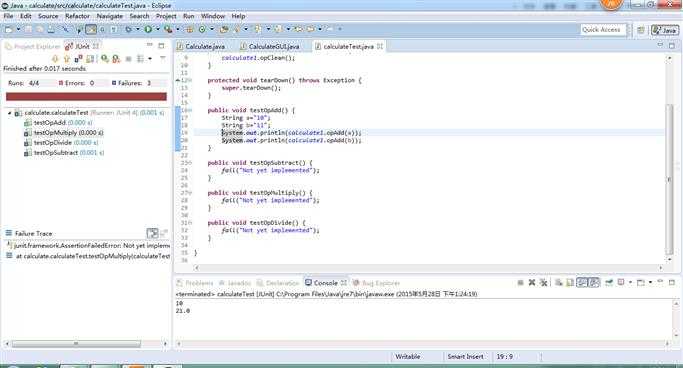
Task: Click the Quick Access search field
Action: [602, 30]
